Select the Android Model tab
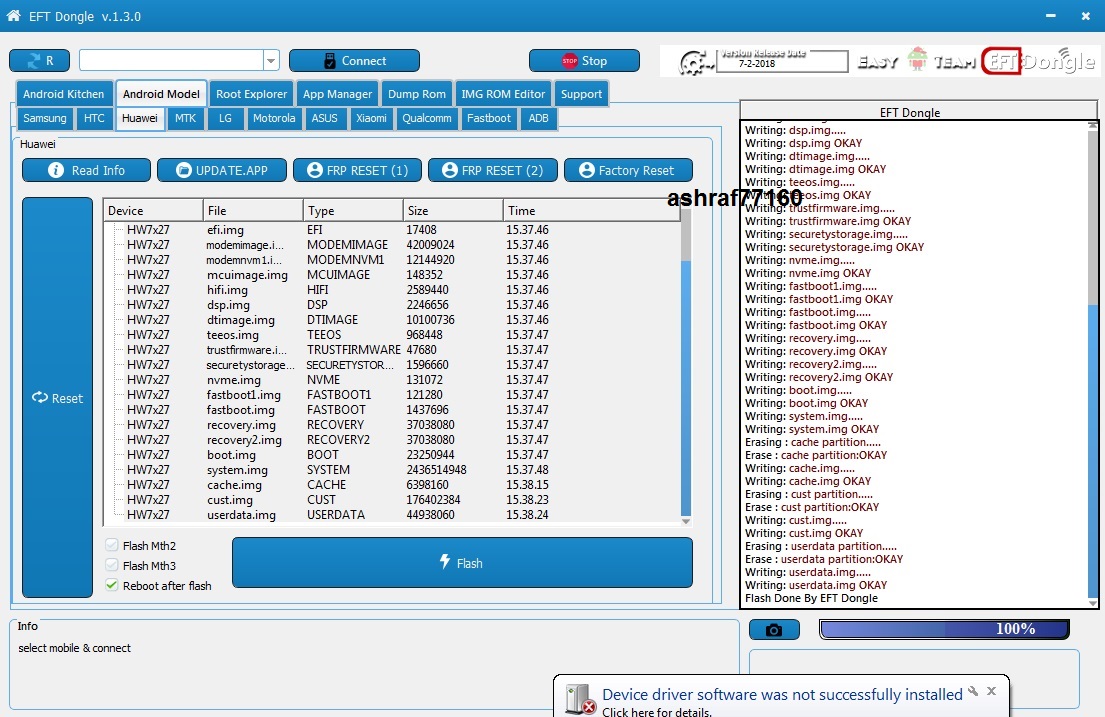This screenshot has width=1105, height=717. [161, 94]
